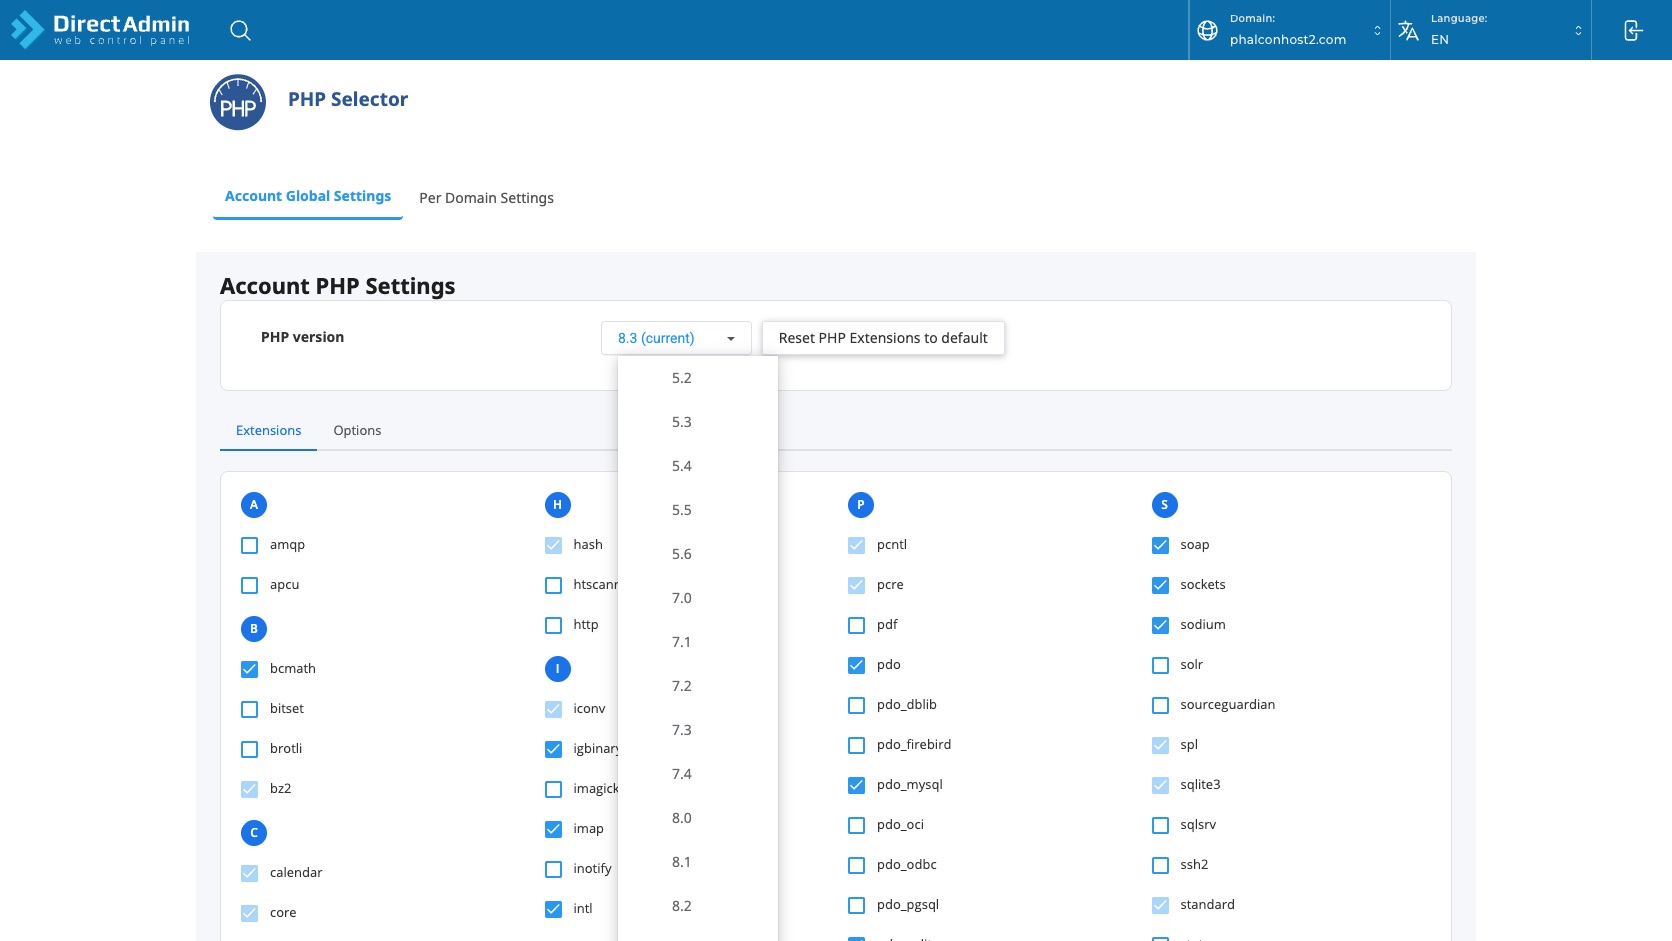Open the PHP version dropdown
The image size is (1672, 941).
[676, 338]
